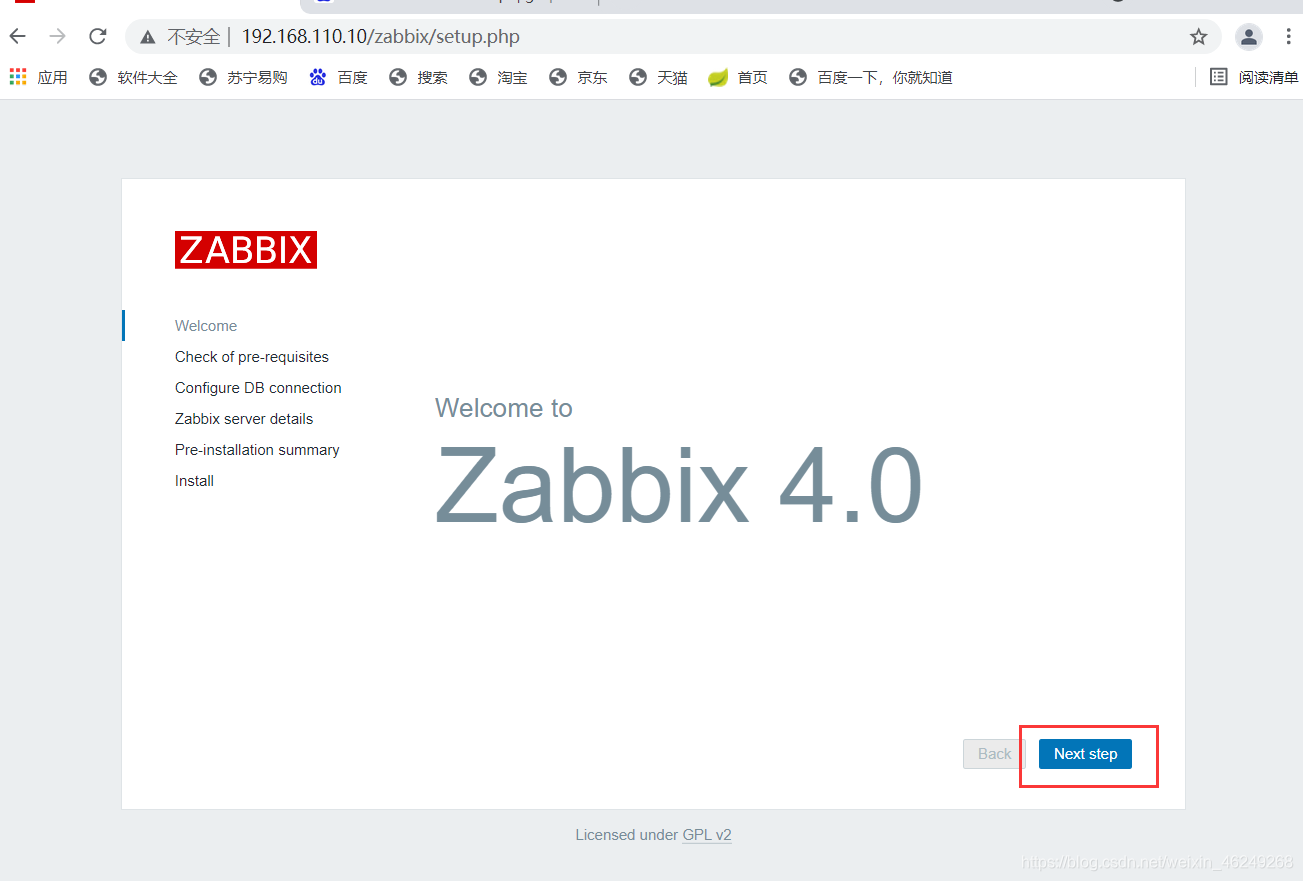The height and width of the screenshot is (881, 1303).
Task: Select Zabbix server details step
Action: click(x=244, y=419)
